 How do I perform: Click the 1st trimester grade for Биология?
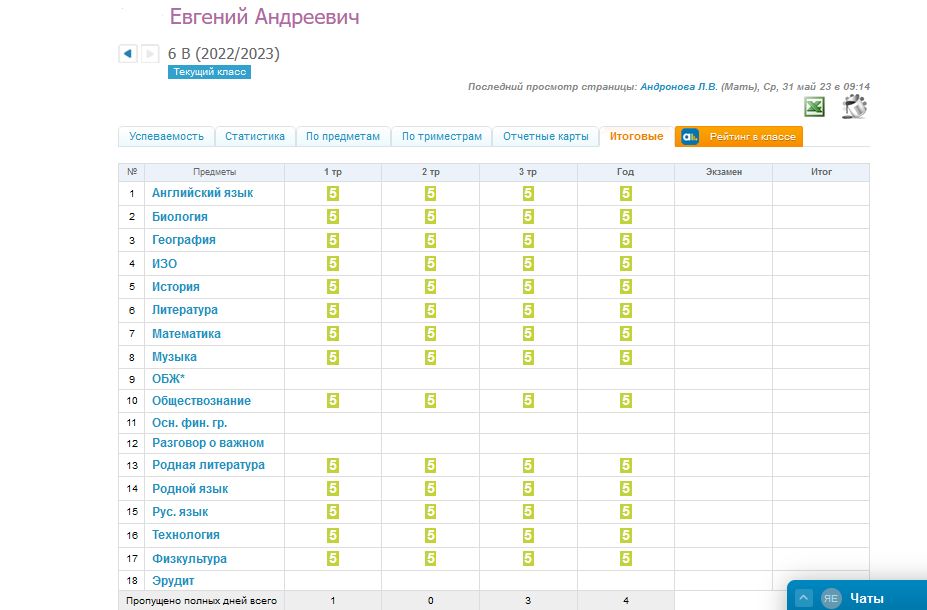point(333,216)
